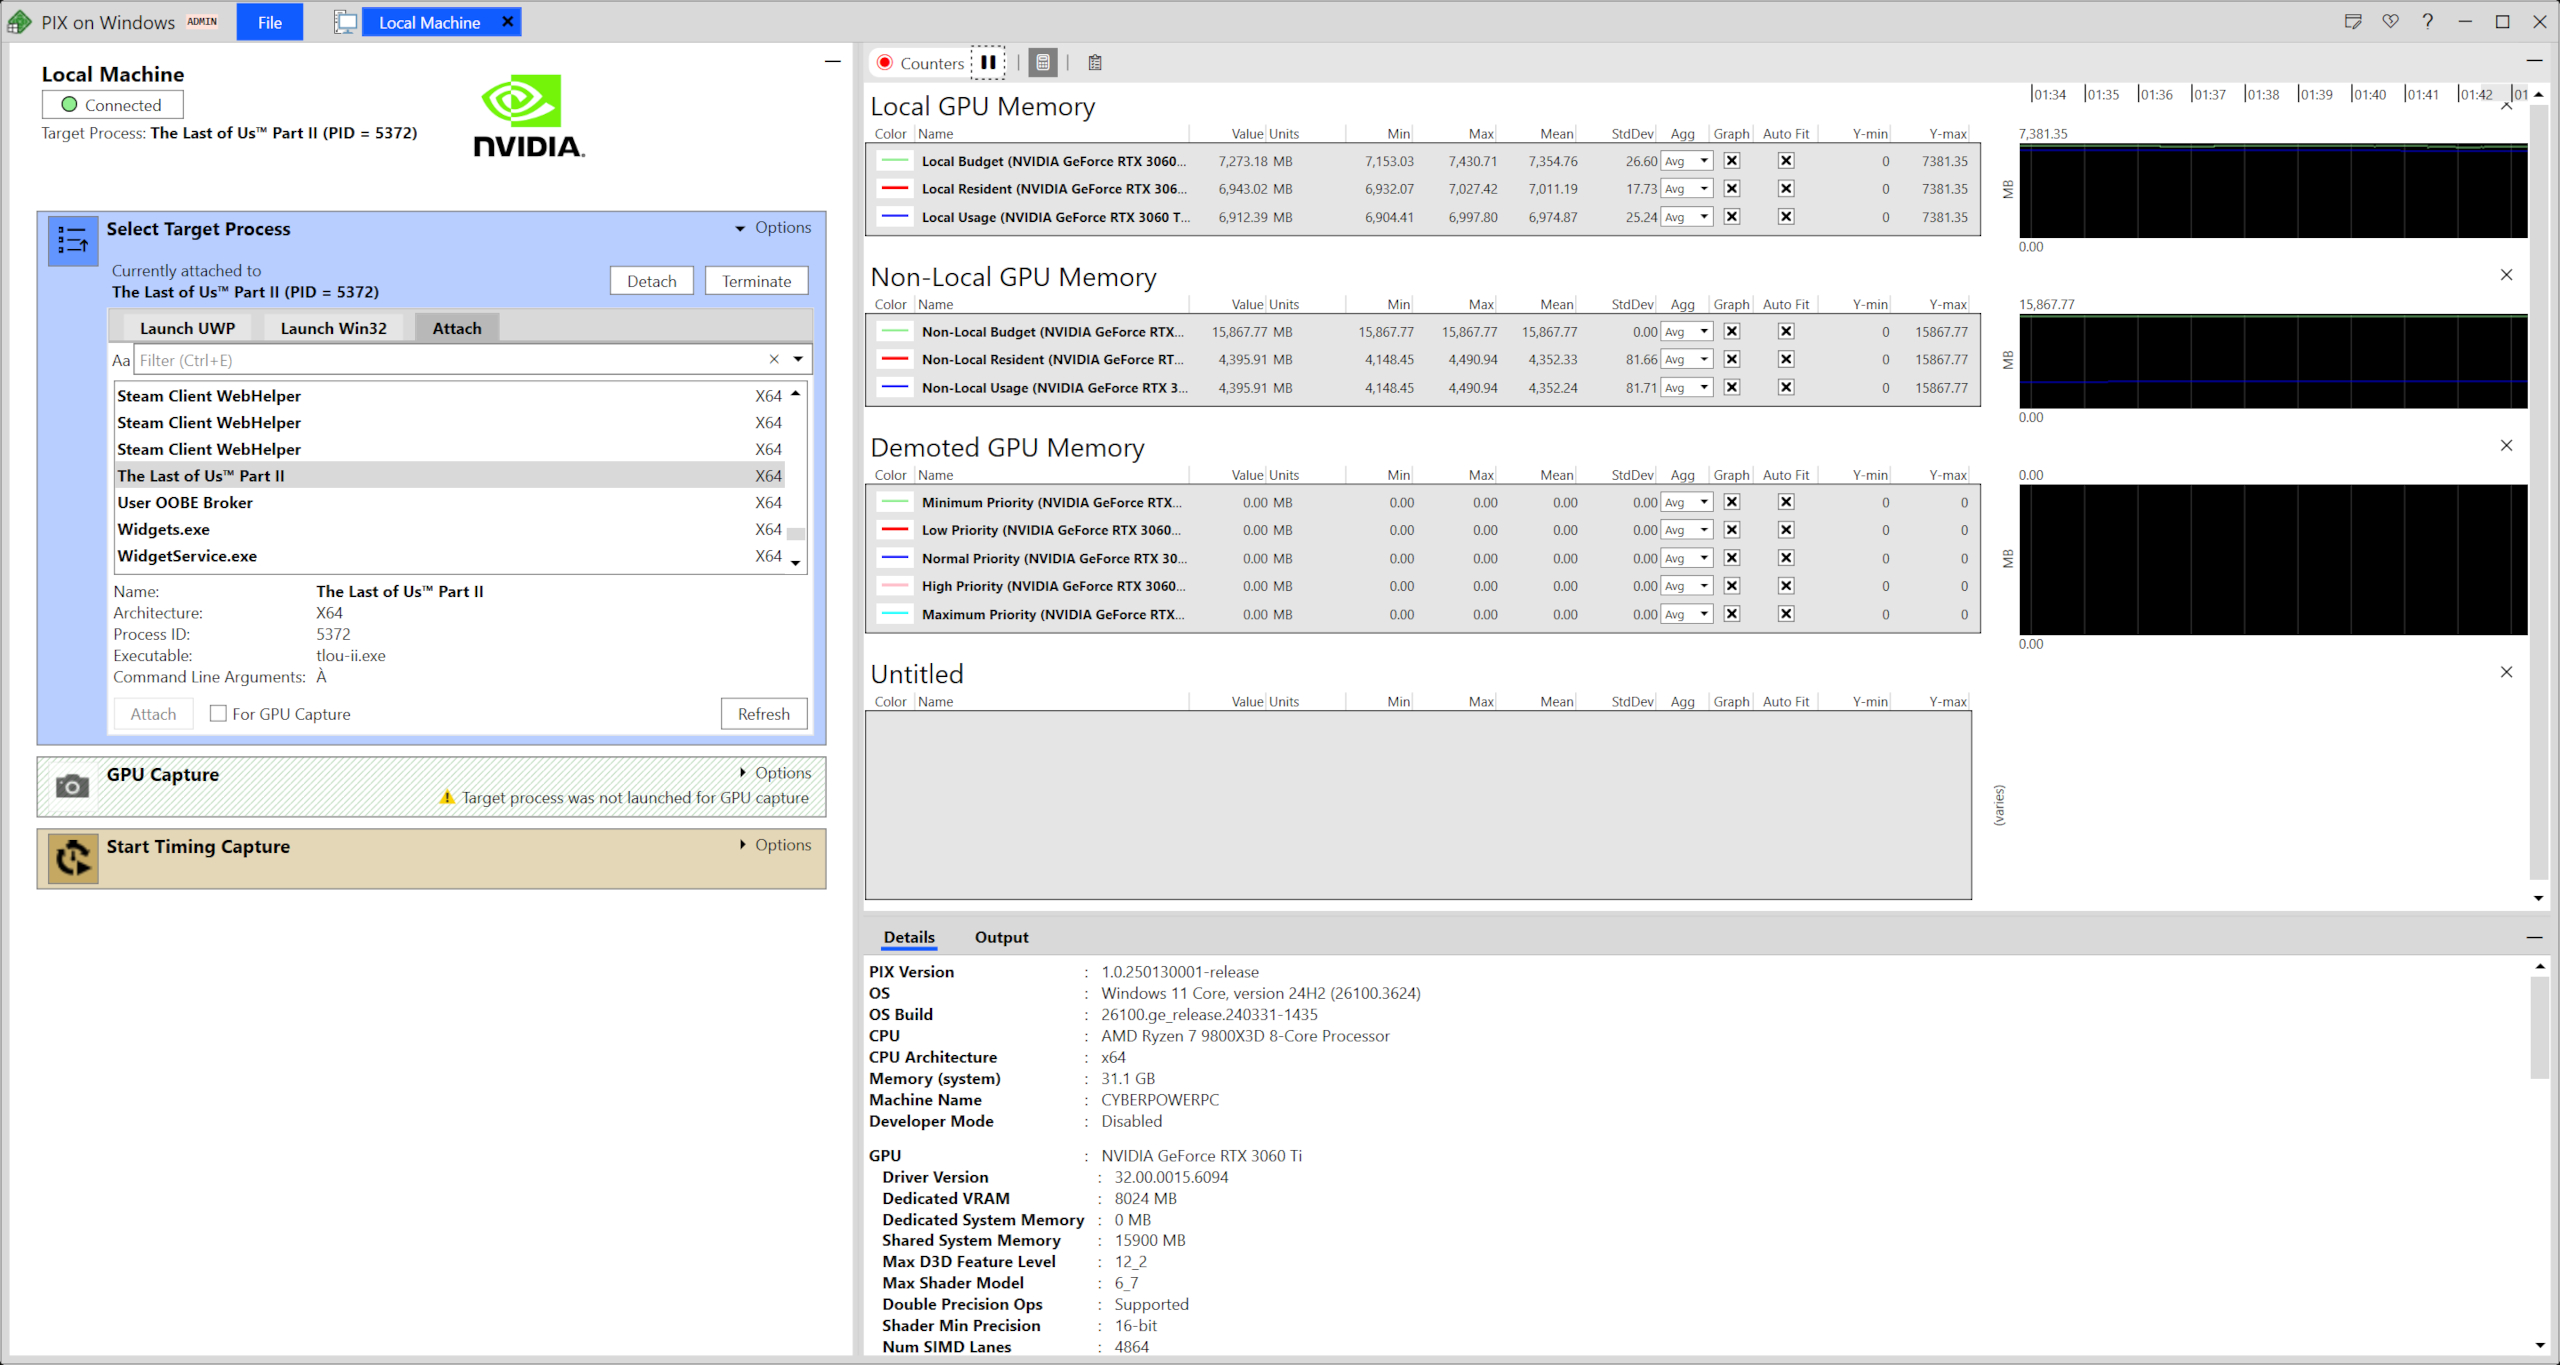
Task: Toggle Auto Fit checkbox for Local Resident
Action: (1786, 189)
